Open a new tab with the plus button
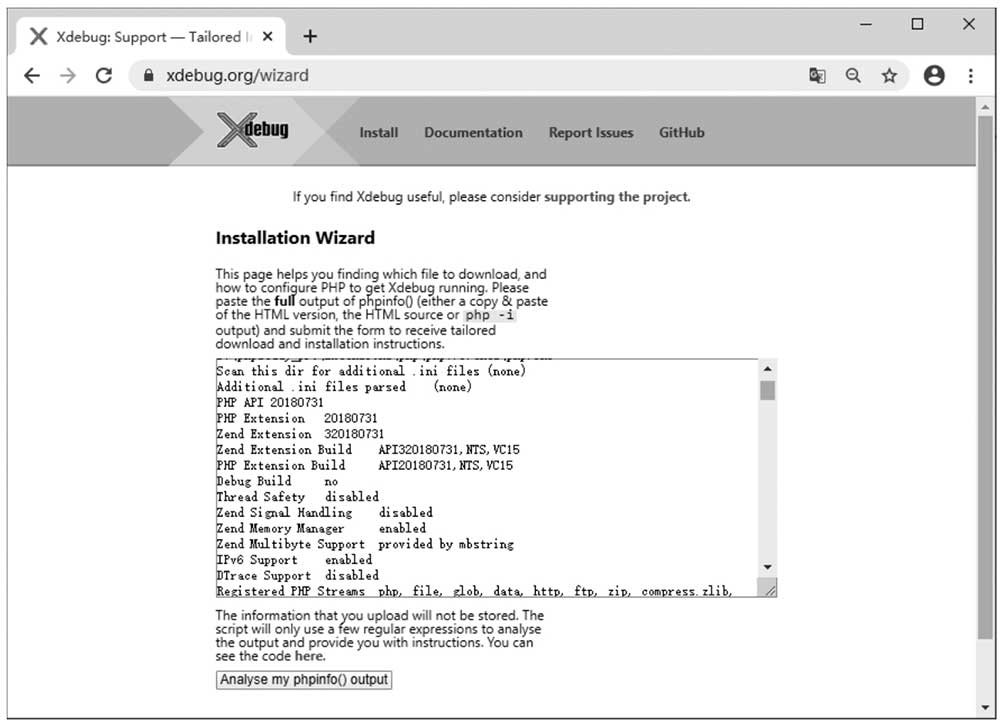1000x722 pixels. point(310,36)
